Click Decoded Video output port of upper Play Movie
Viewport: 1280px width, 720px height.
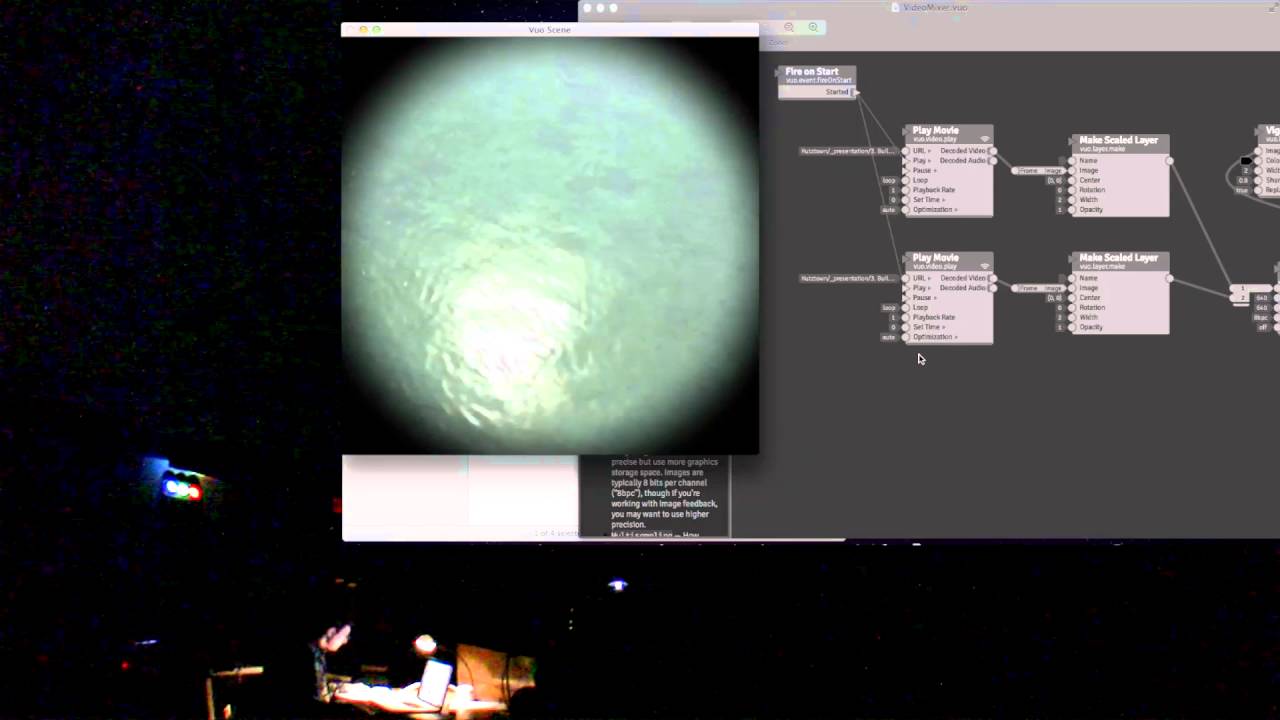[x=992, y=151]
